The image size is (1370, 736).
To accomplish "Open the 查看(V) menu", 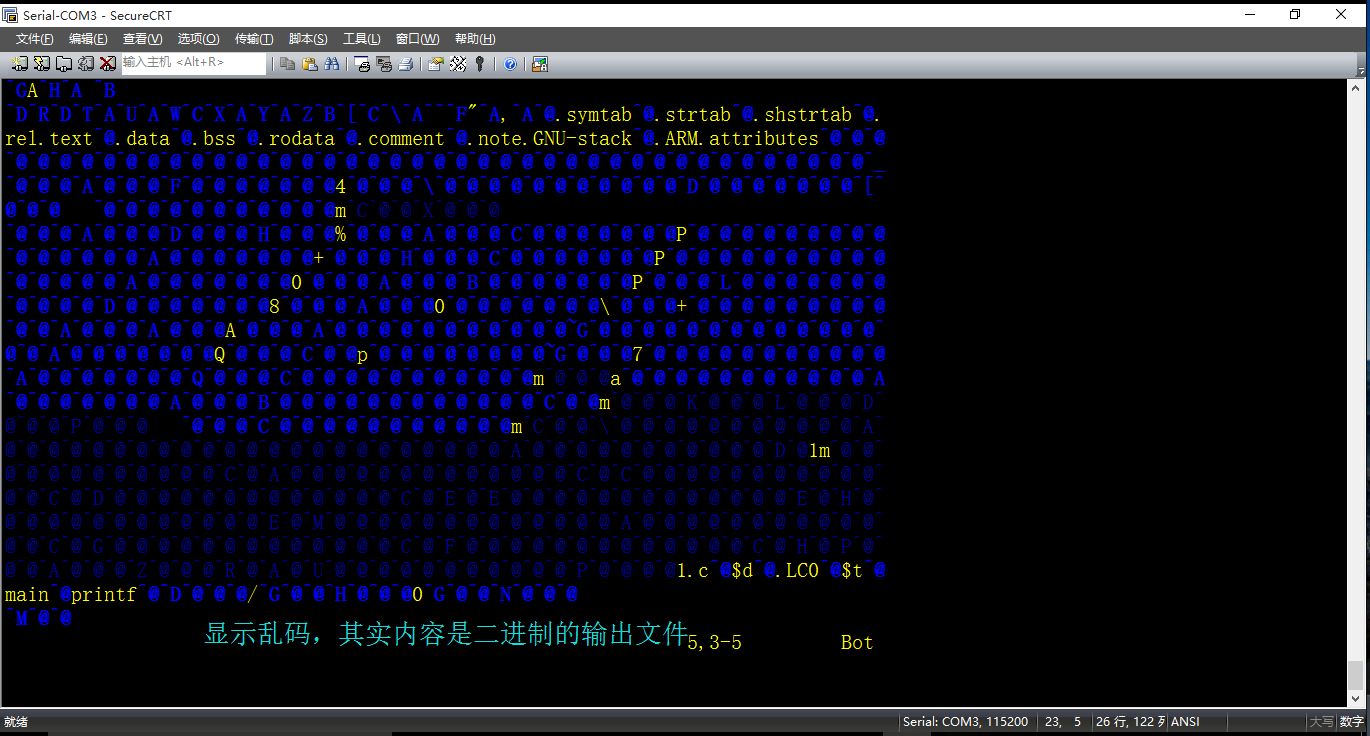I will click(x=142, y=39).
